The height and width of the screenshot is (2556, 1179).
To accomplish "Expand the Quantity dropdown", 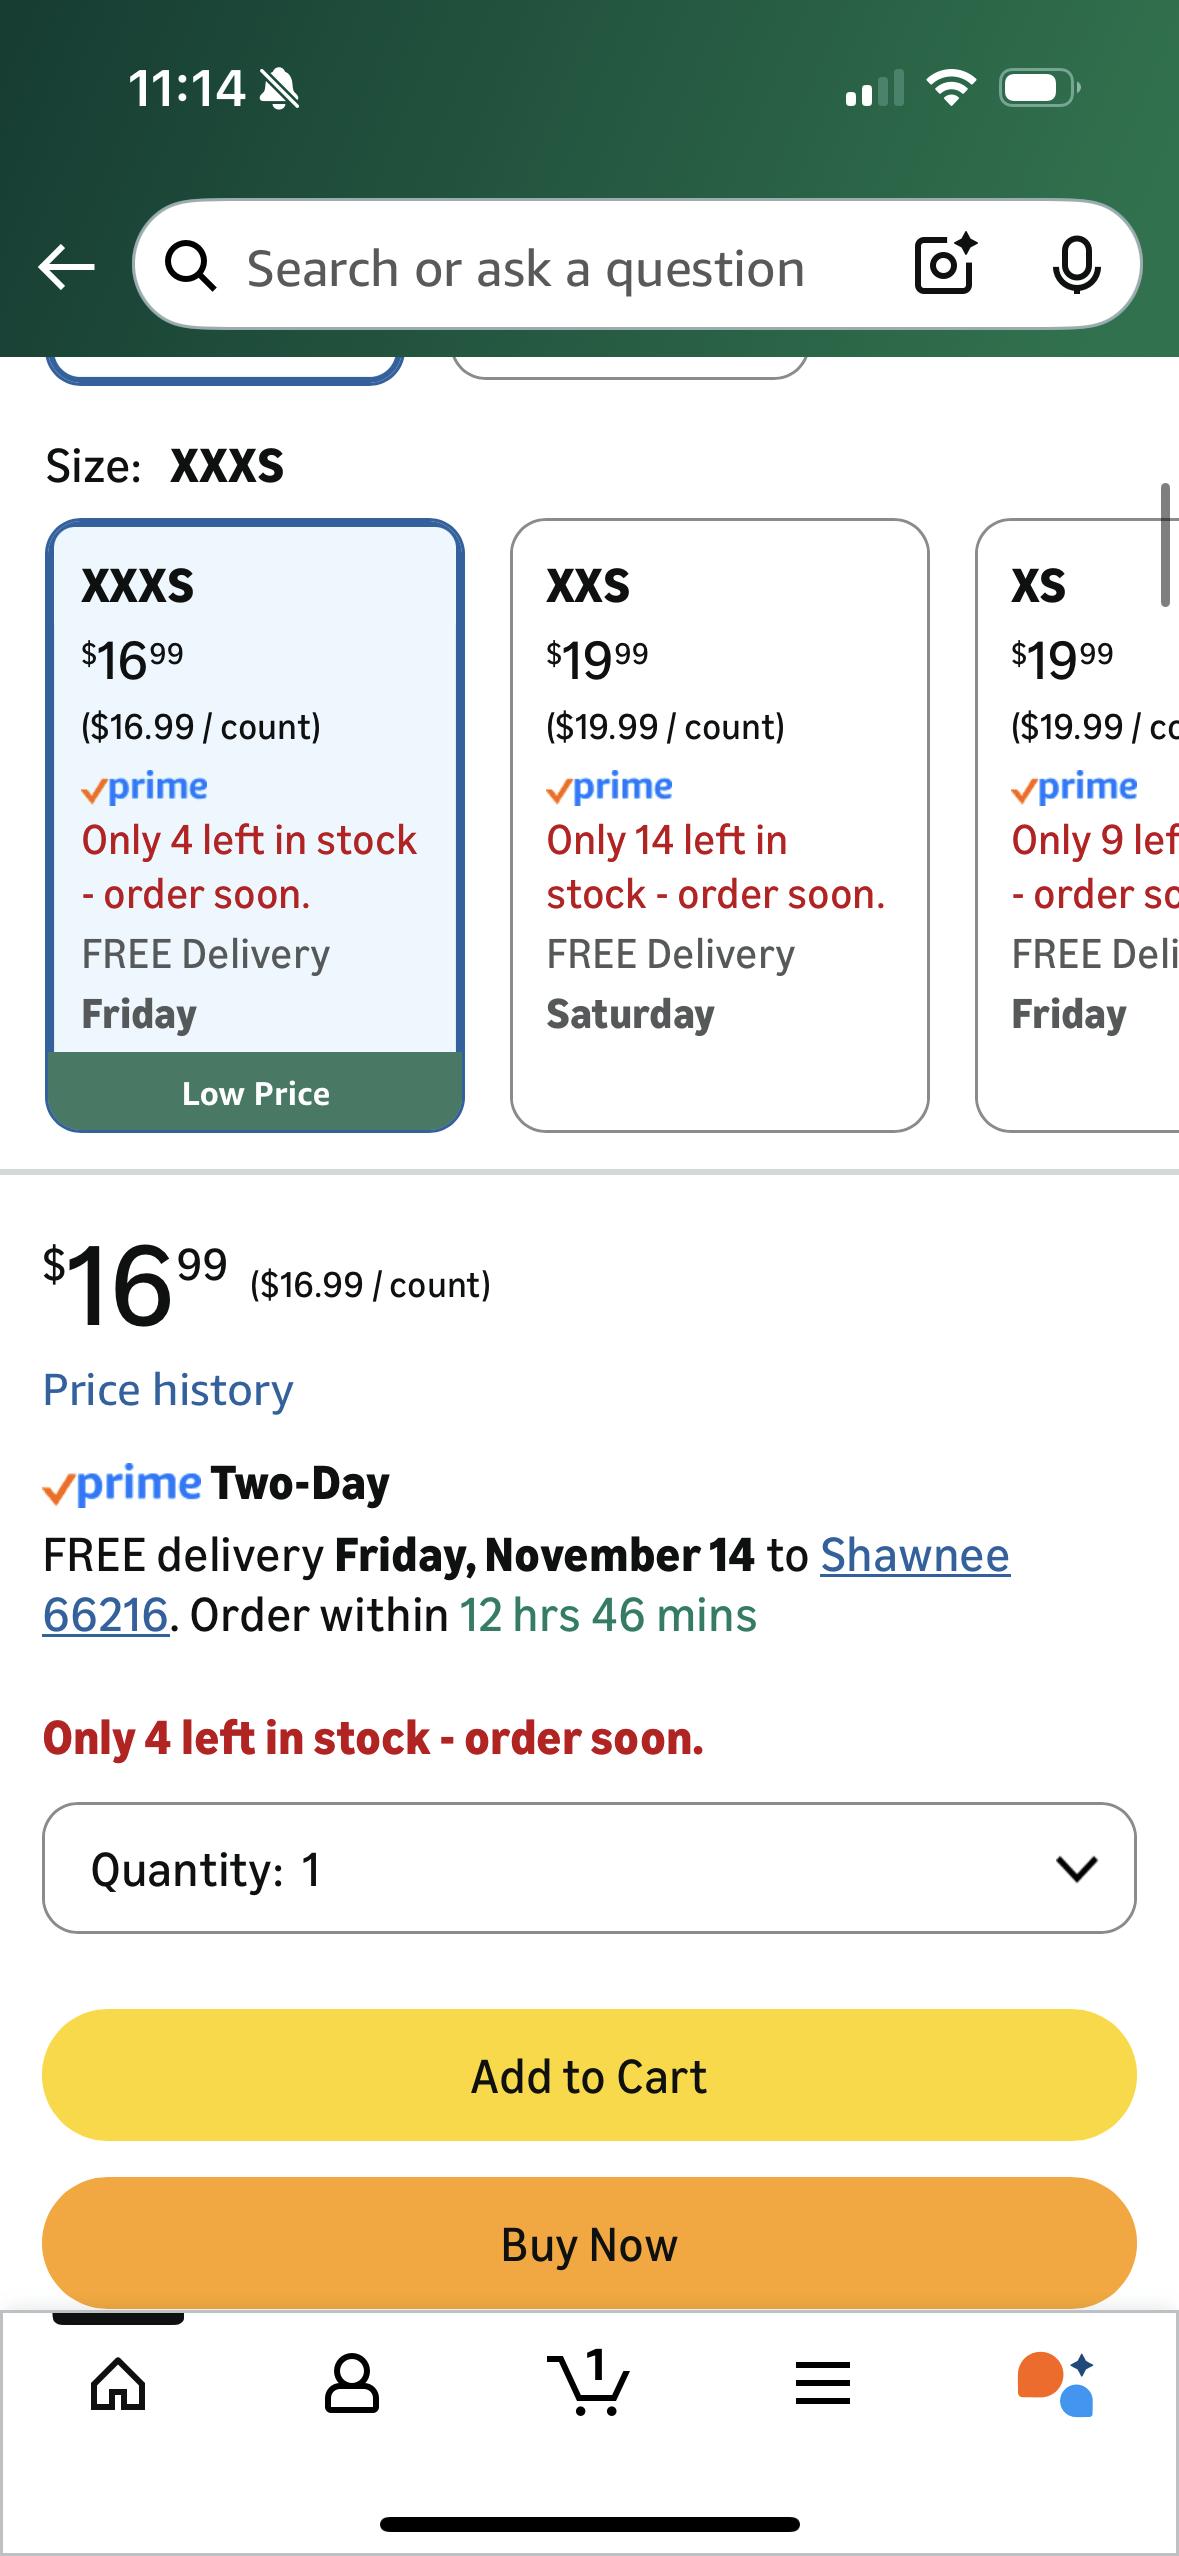I will coord(589,1868).
